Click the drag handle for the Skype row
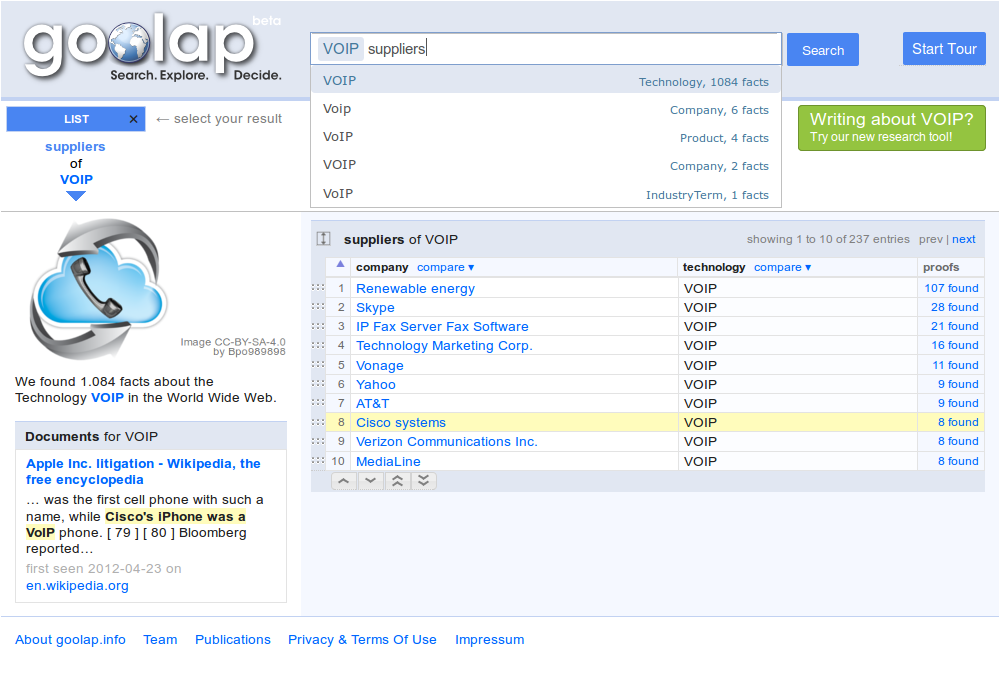 318,307
